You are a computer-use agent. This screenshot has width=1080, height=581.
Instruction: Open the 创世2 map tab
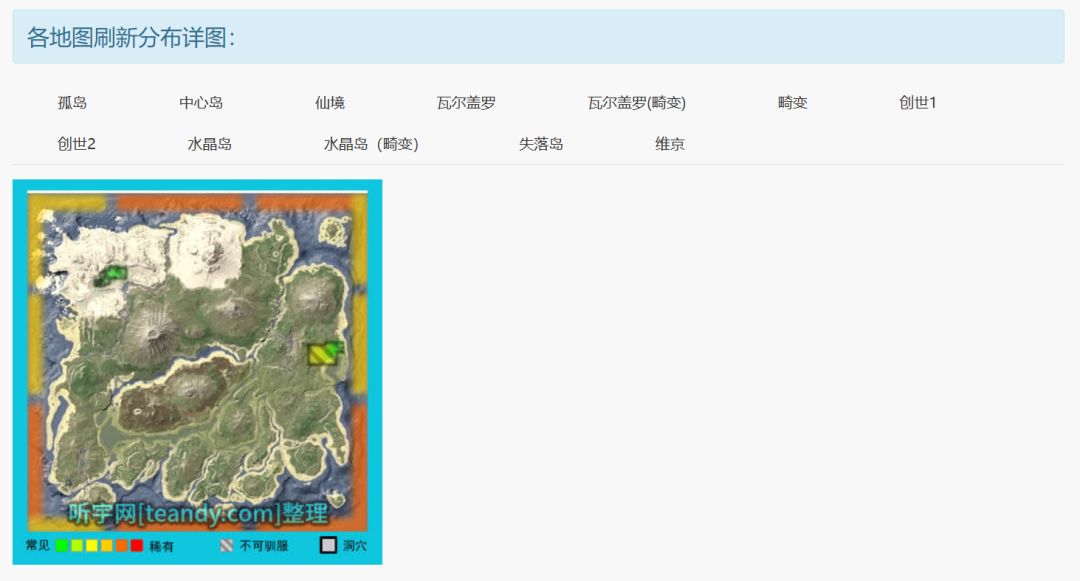(x=76, y=144)
